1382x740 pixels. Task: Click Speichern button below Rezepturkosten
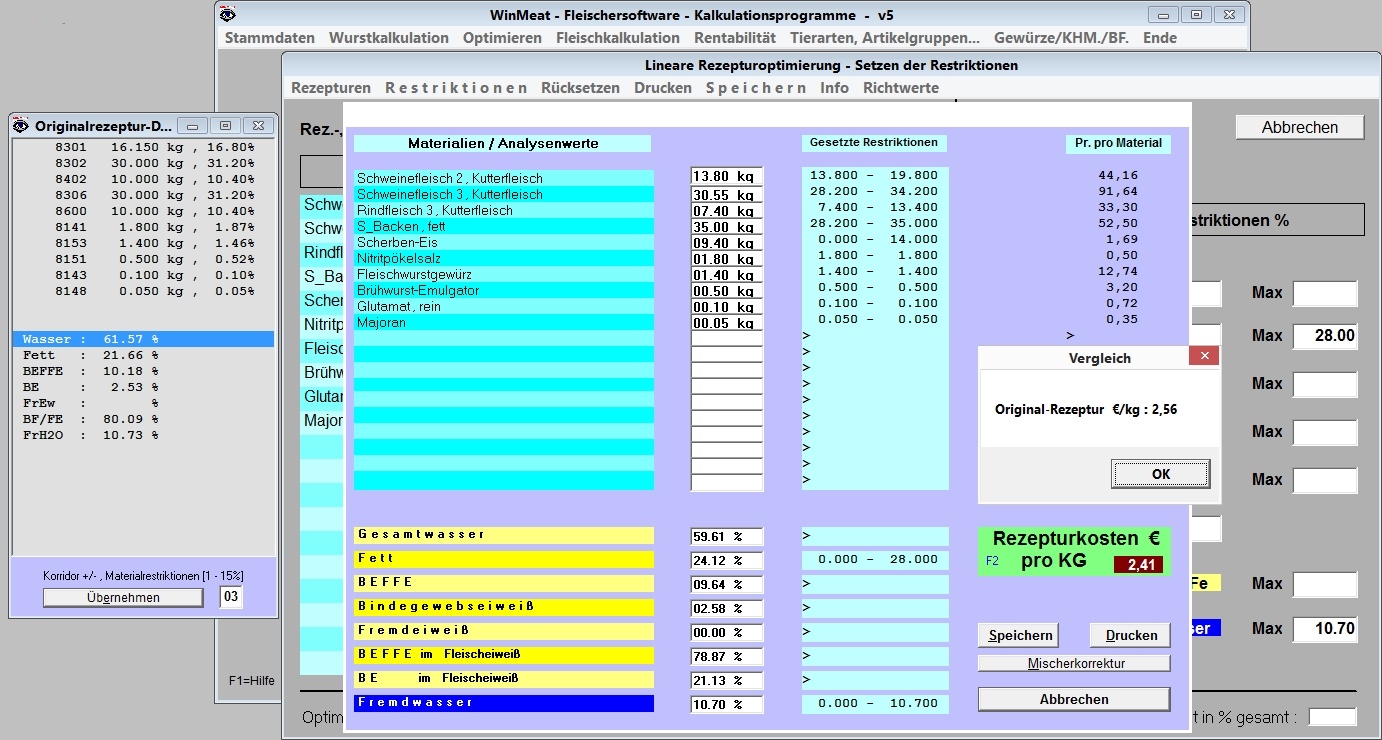[1020, 635]
